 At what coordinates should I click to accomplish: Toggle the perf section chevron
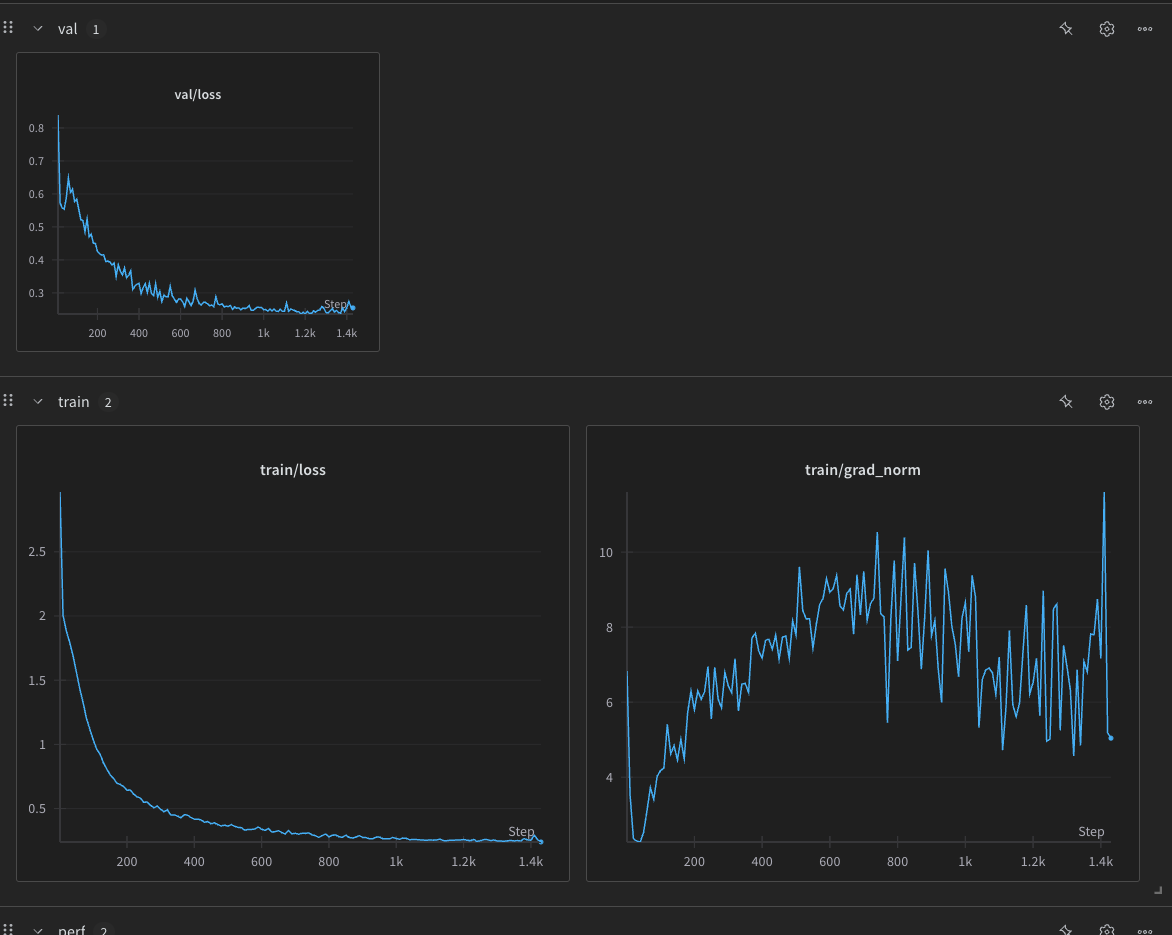tap(38, 929)
